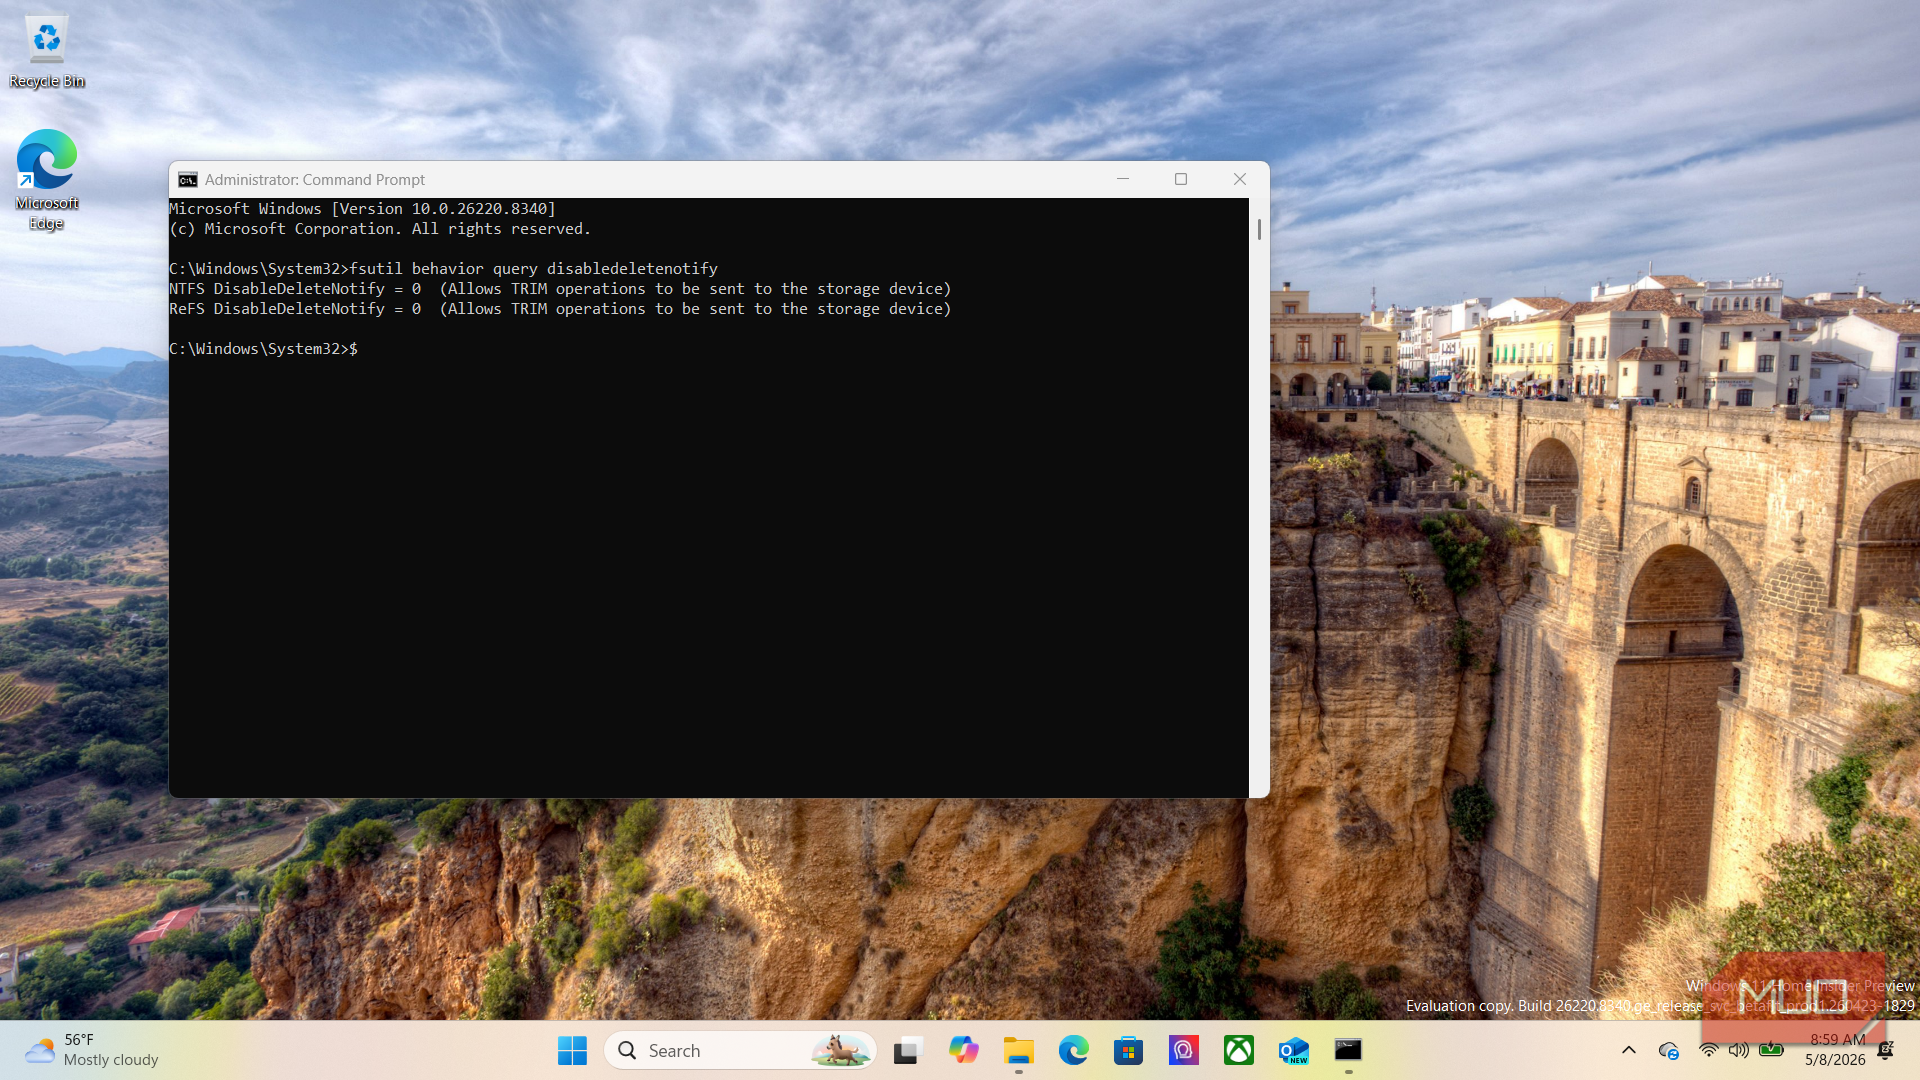The height and width of the screenshot is (1080, 1920).
Task: Open new Outlook from the taskbar
Action: [1293, 1050]
